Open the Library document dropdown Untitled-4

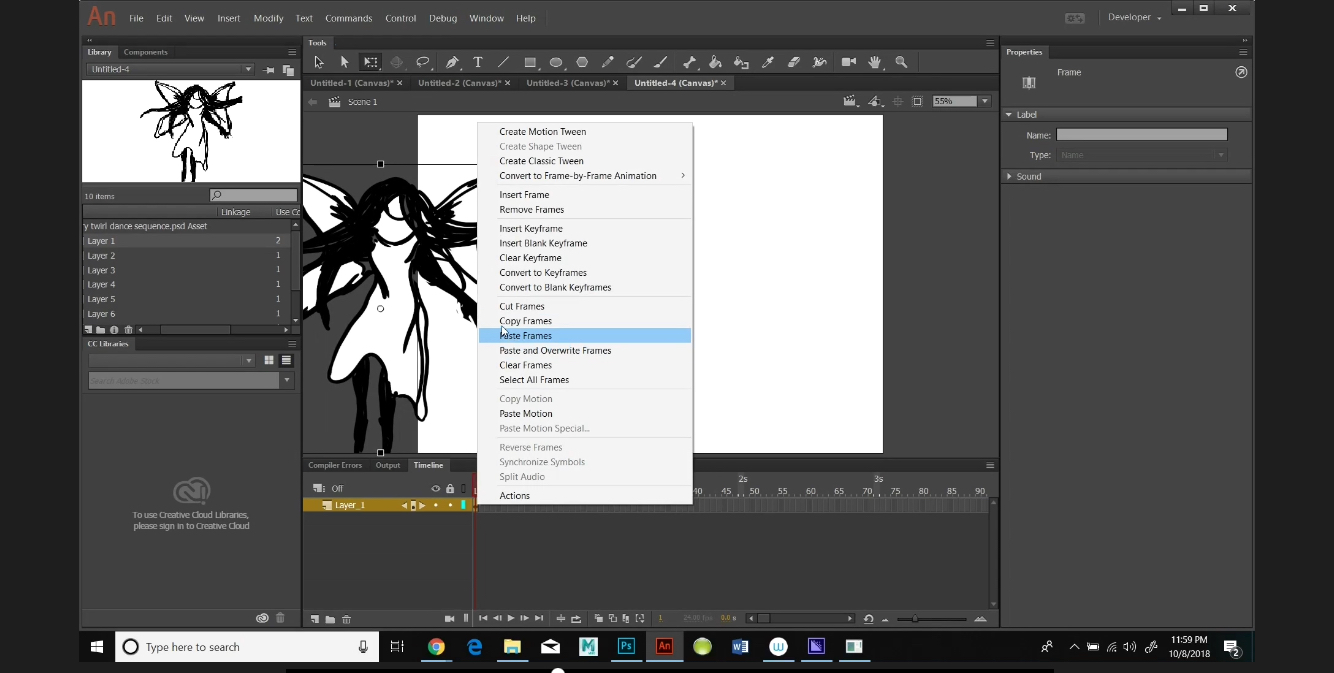point(170,70)
